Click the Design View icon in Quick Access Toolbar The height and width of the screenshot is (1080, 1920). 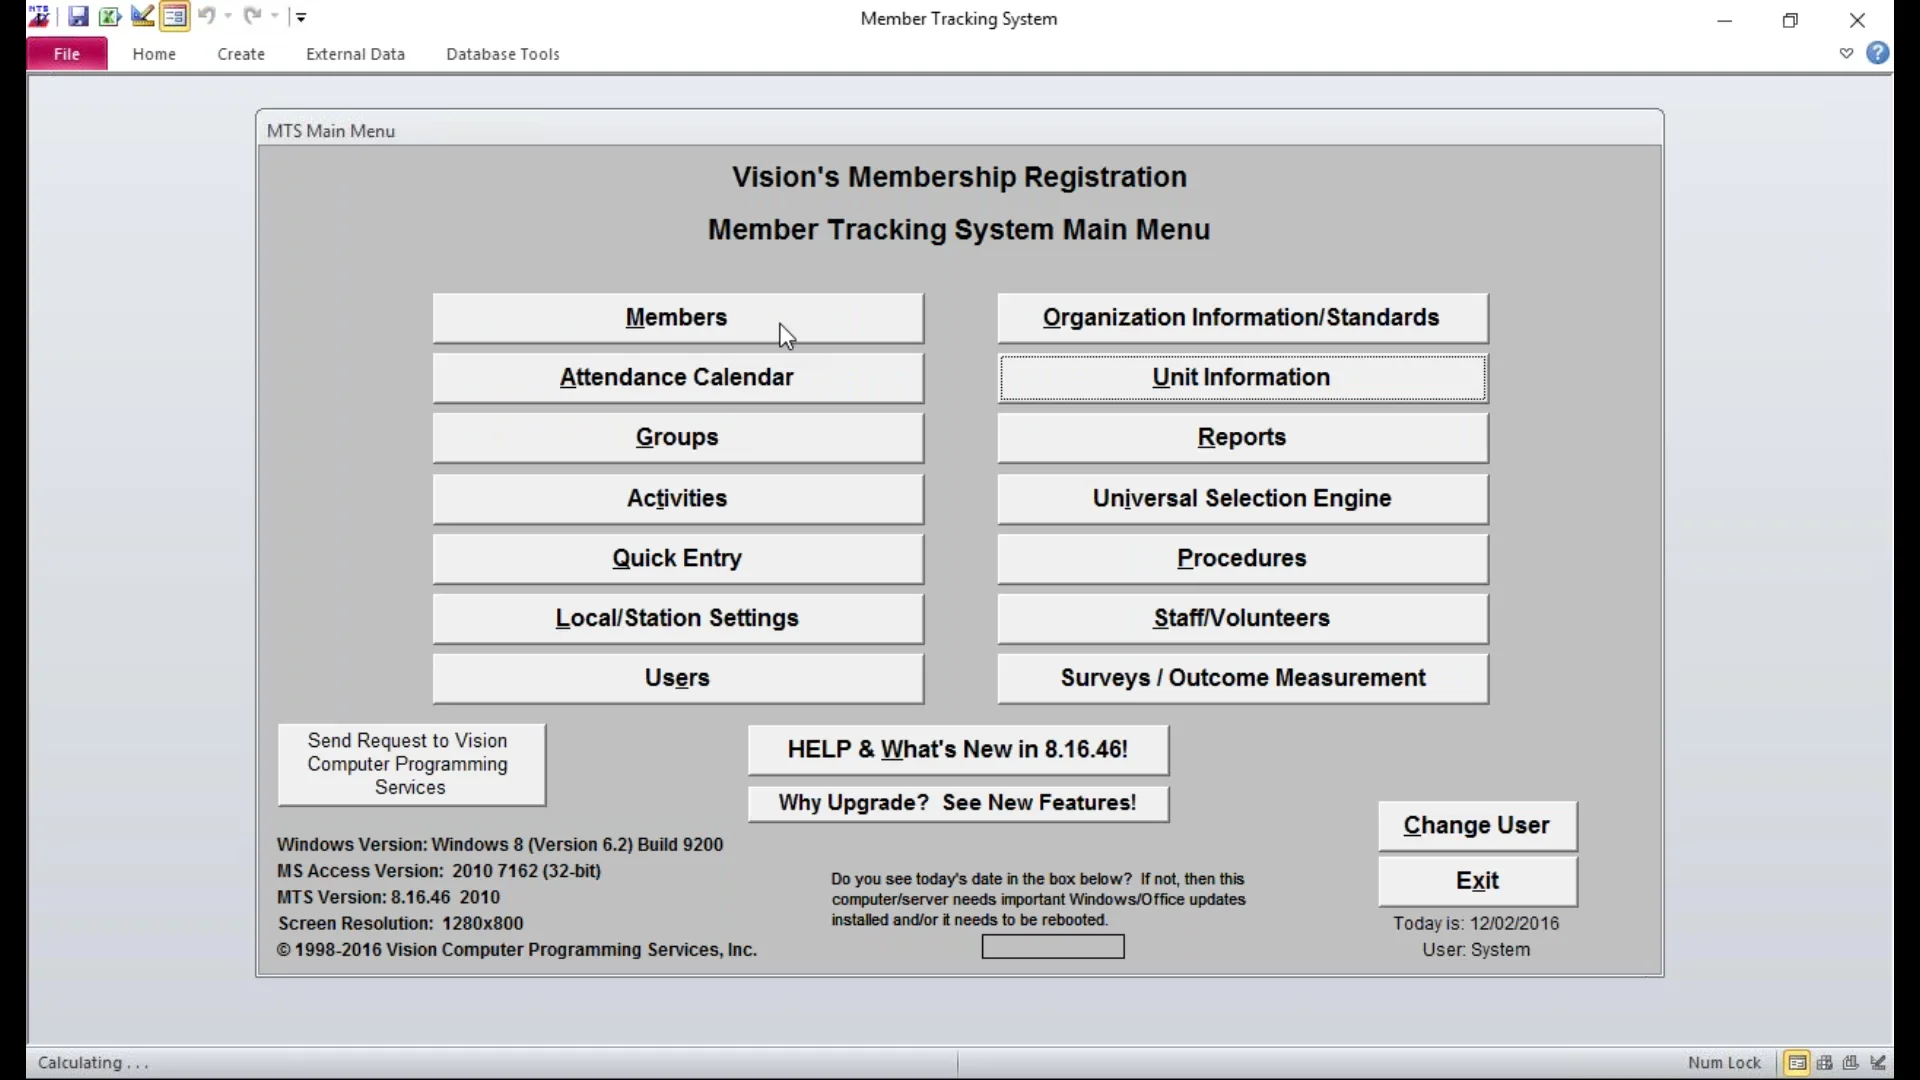[142, 16]
